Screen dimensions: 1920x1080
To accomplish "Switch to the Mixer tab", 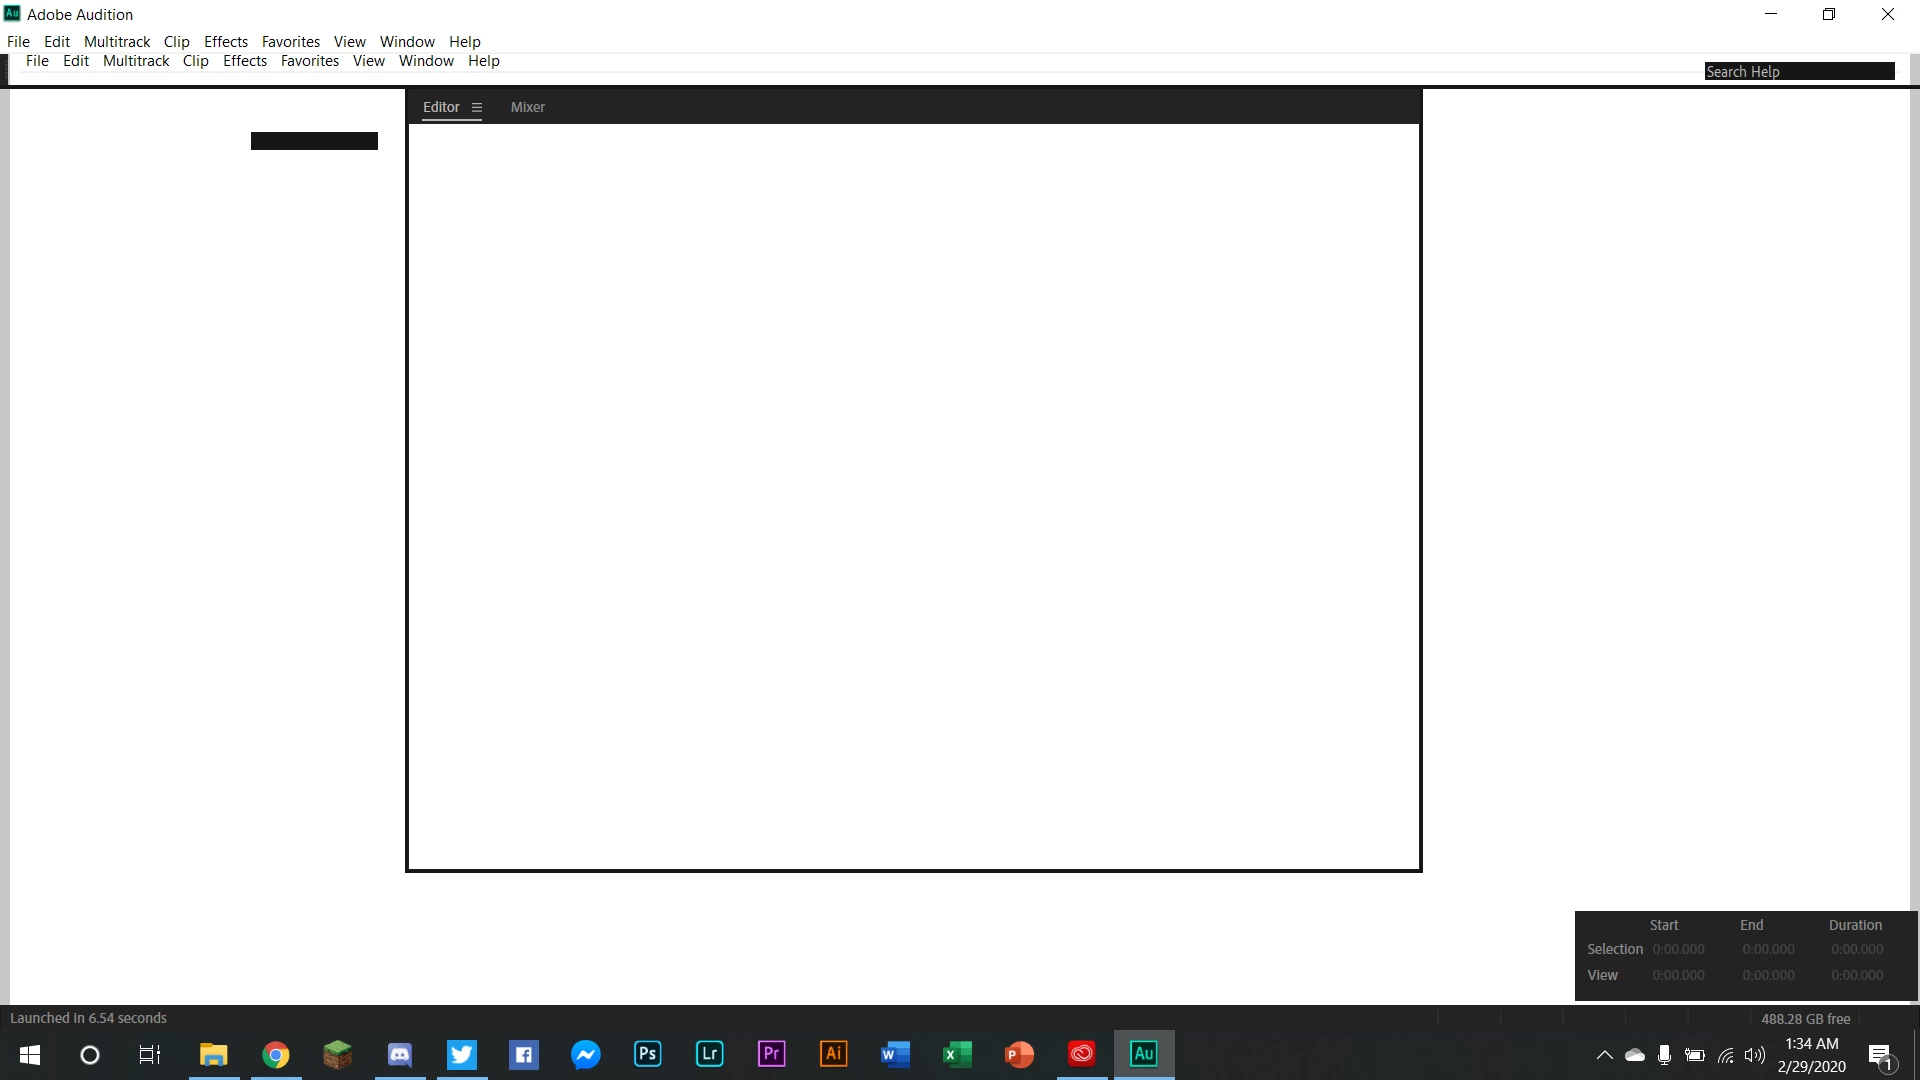I will (527, 107).
